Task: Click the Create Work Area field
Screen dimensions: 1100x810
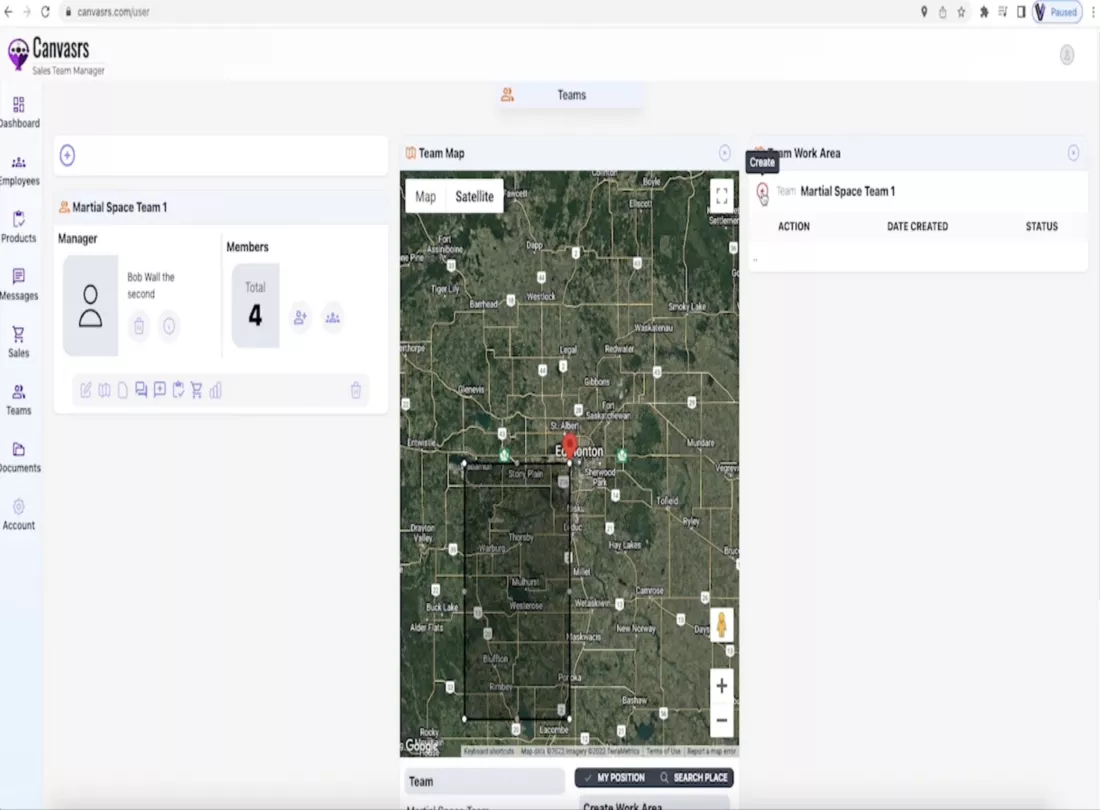Action: pos(654,804)
